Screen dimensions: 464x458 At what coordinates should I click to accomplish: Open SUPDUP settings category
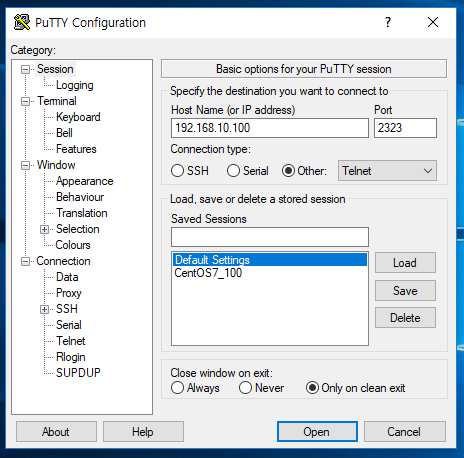(x=78, y=373)
